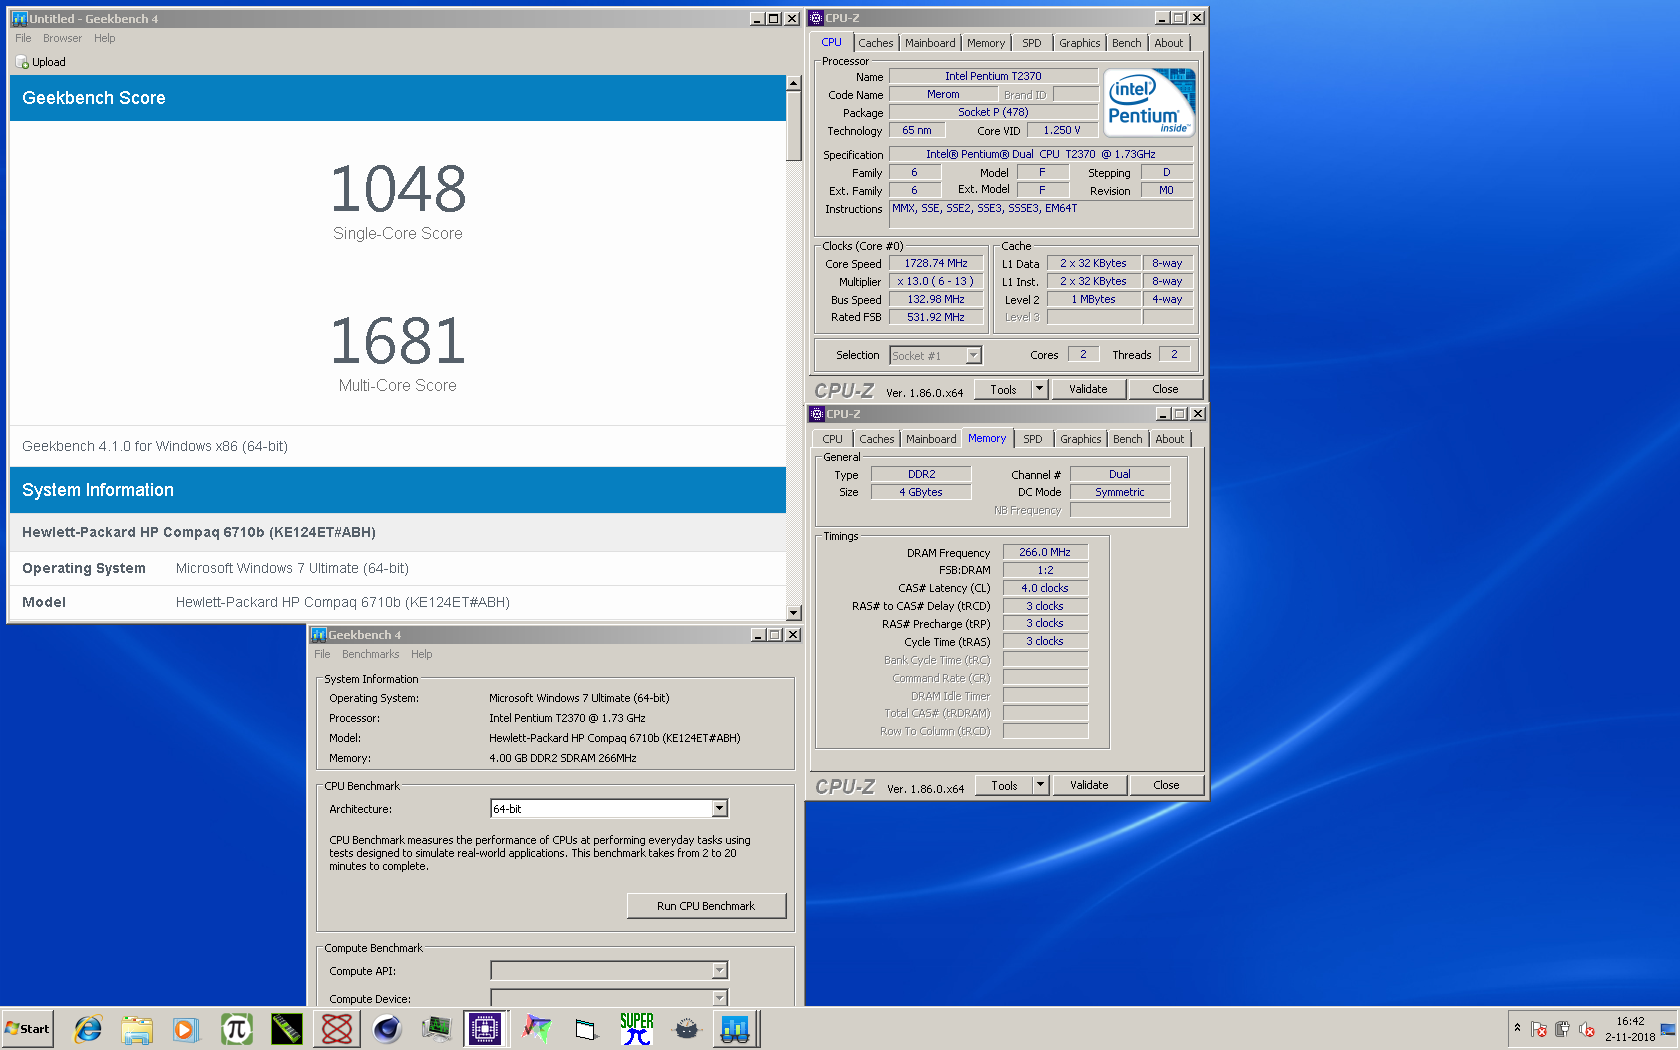
Task: Click the power plug battery icon in the tray
Action: [x=1562, y=1029]
